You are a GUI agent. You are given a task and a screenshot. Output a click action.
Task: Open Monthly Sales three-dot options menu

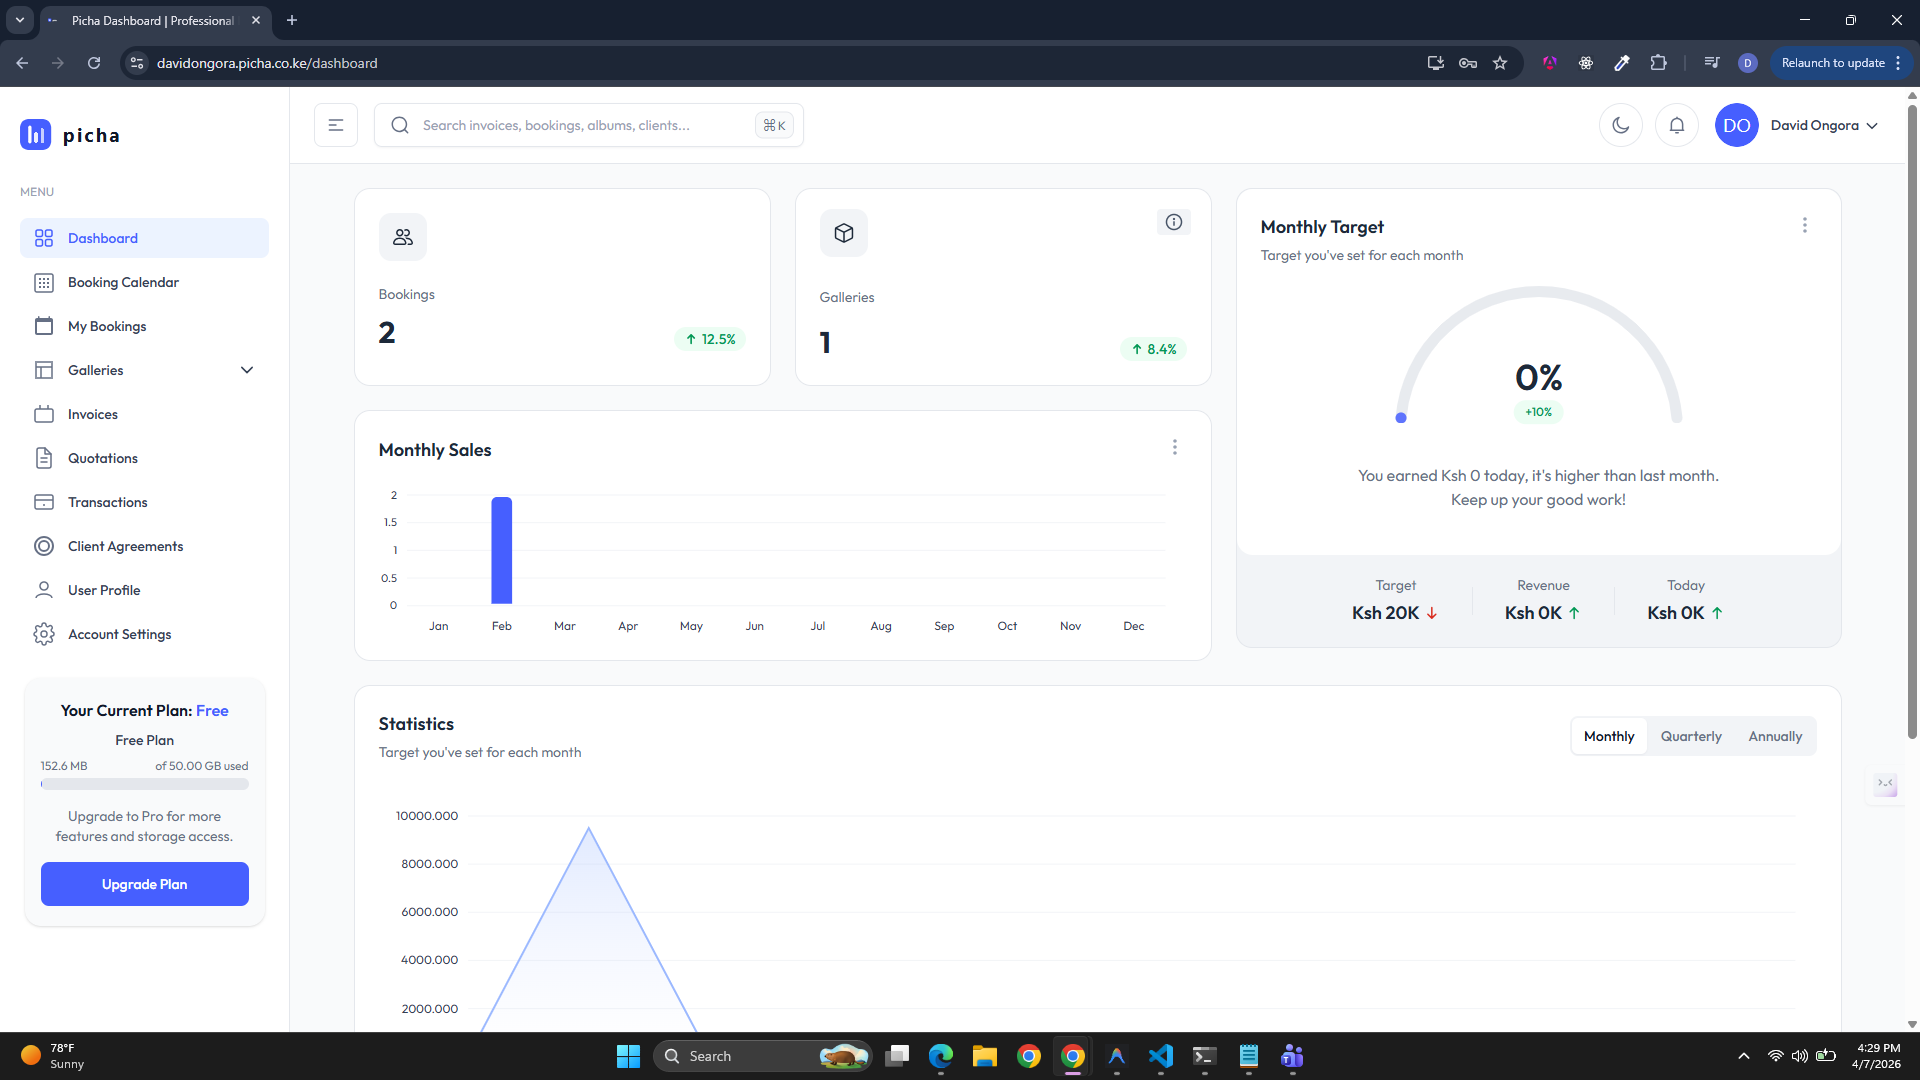1174,447
